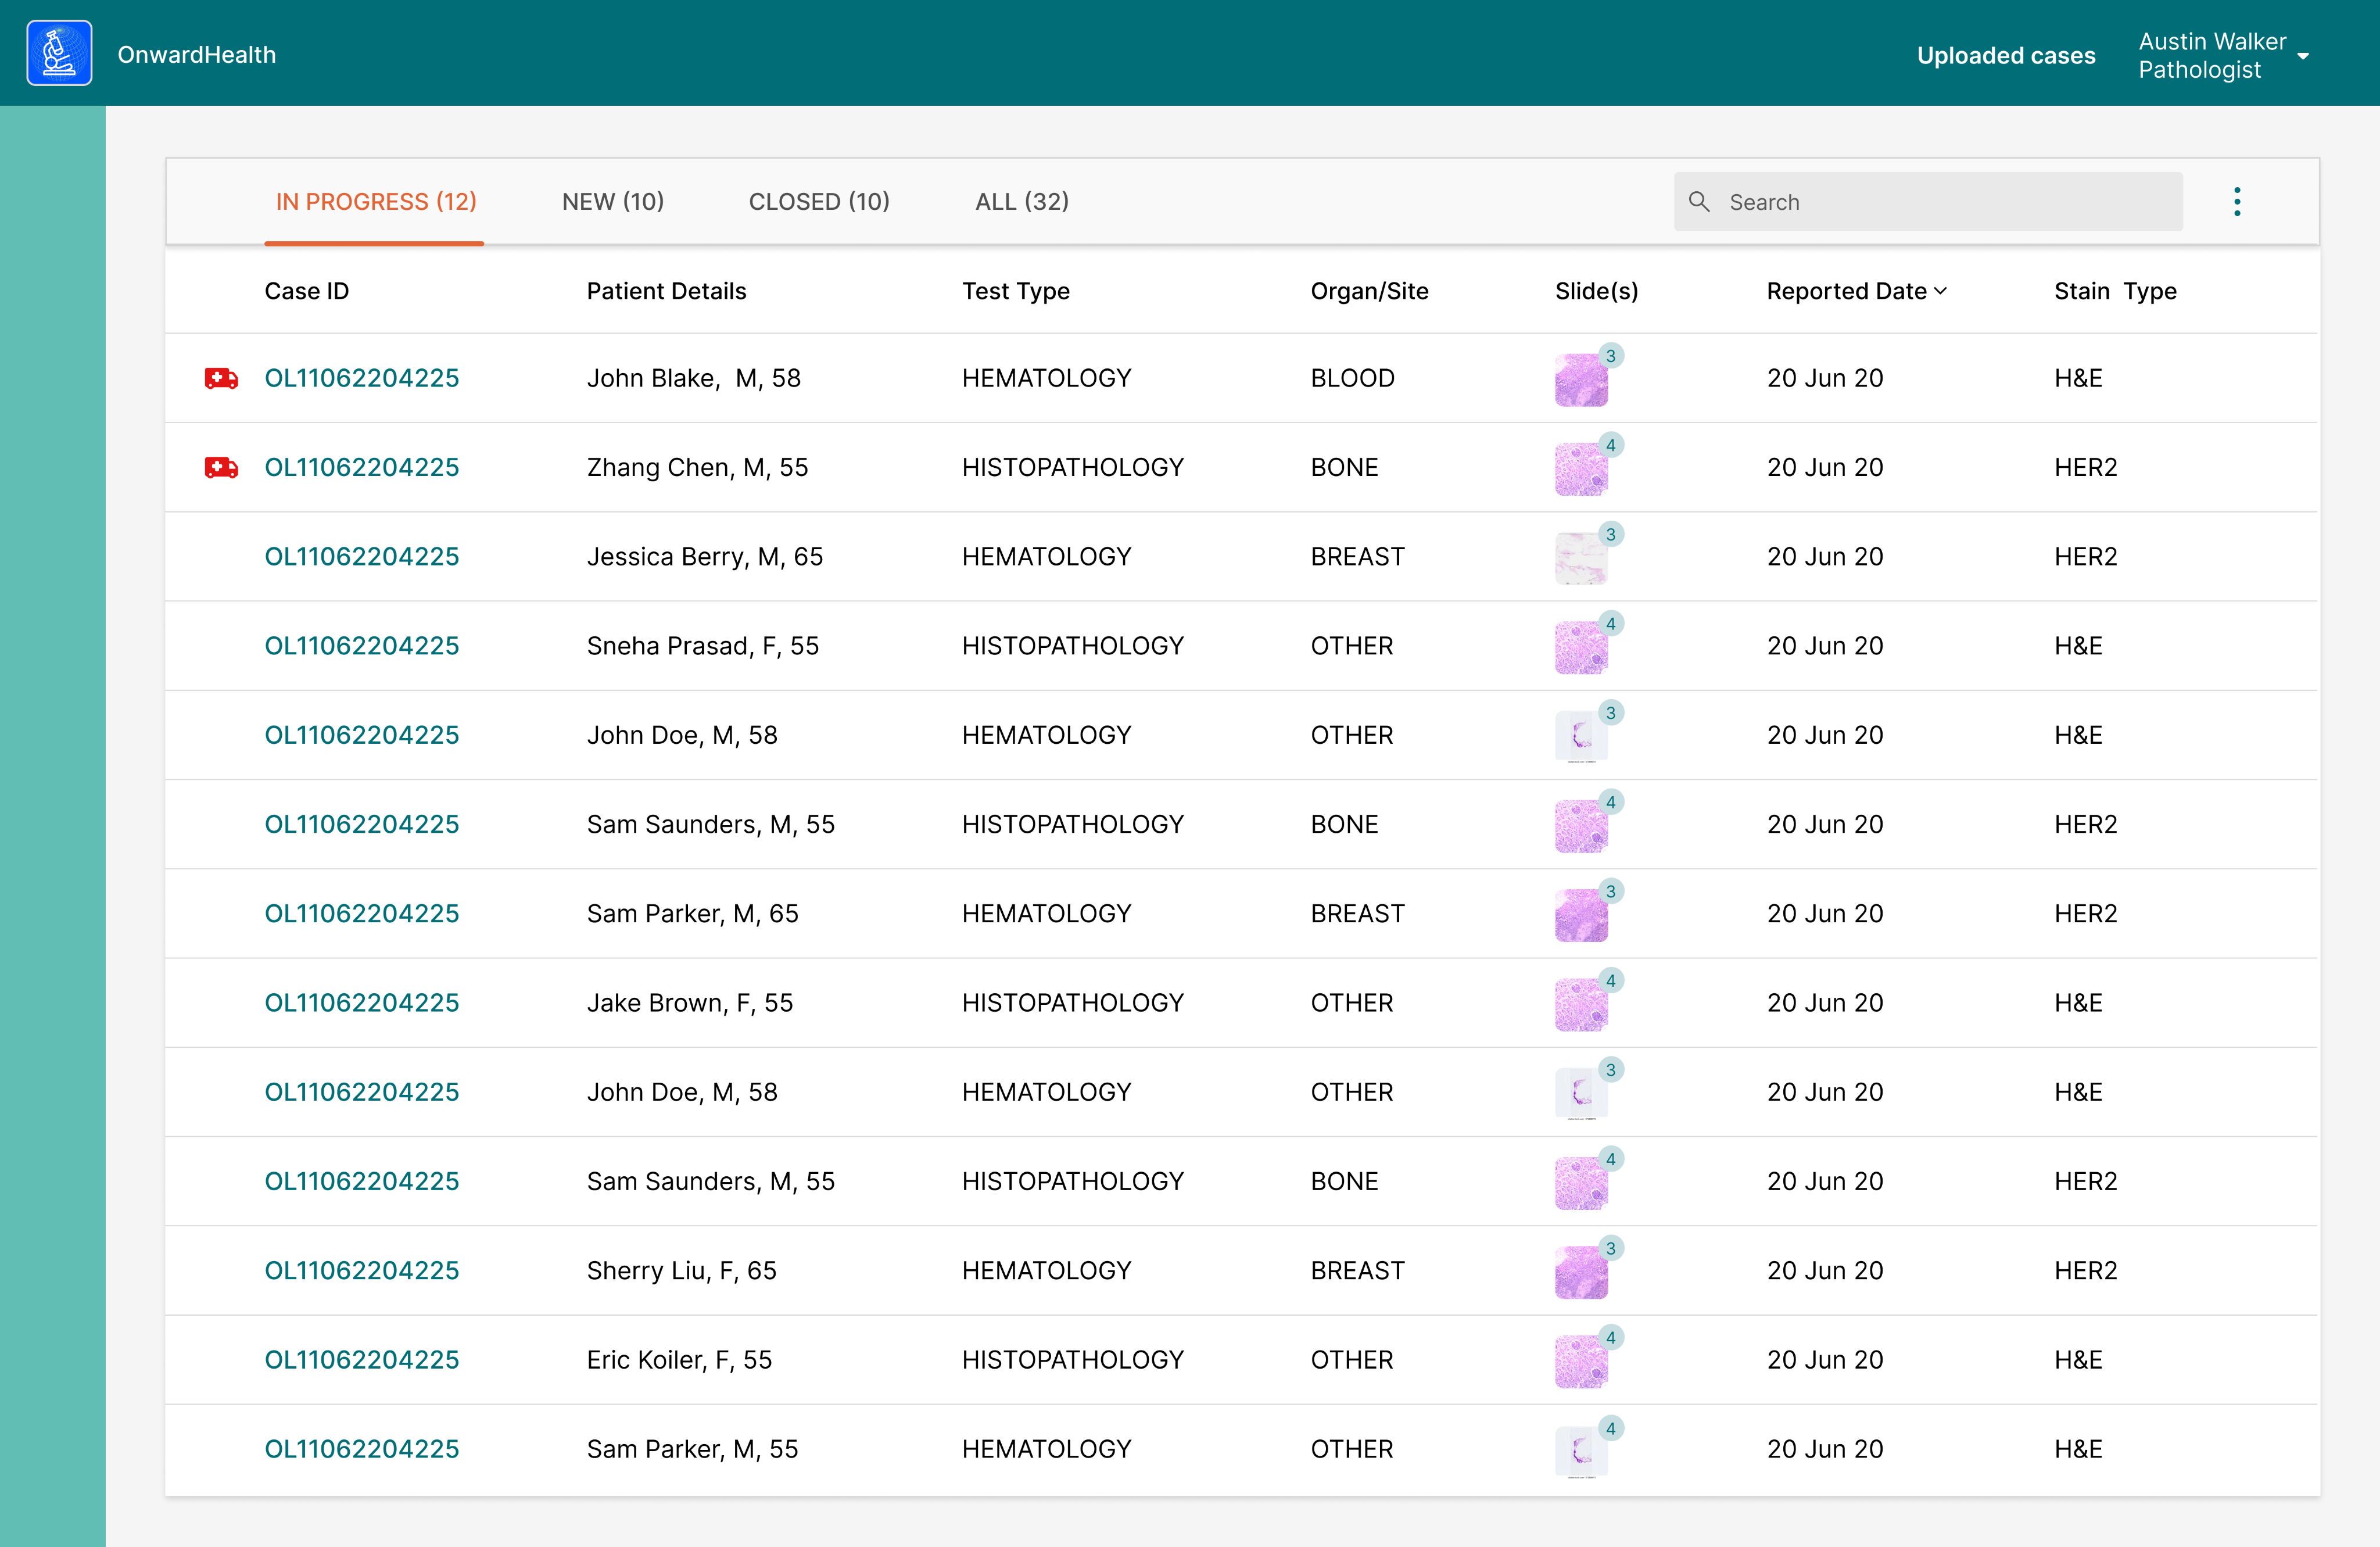
Task: Click the OnwardHealth microscope logo icon
Action: (x=59, y=53)
